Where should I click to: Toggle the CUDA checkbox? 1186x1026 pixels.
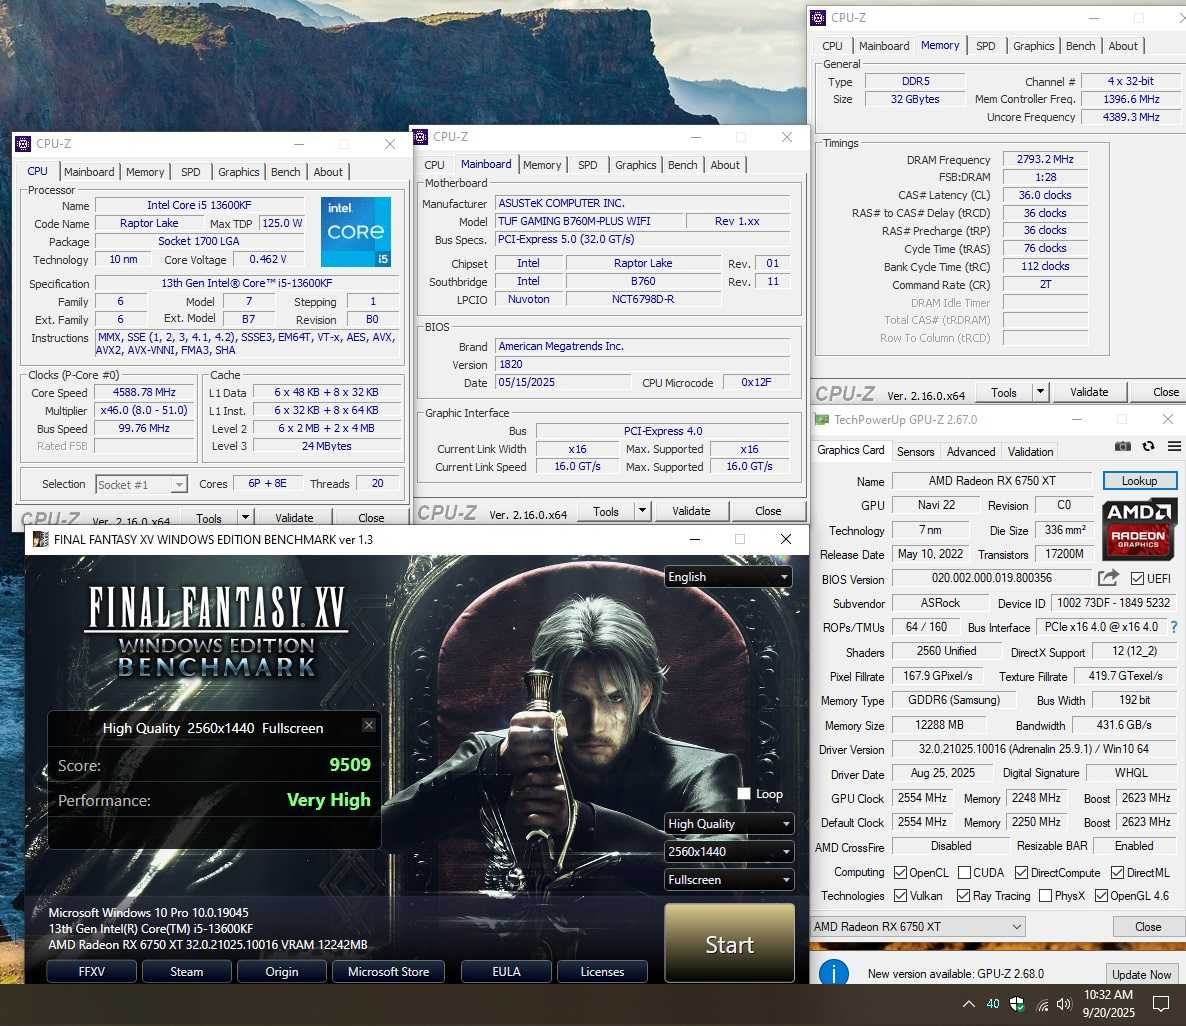[964, 872]
